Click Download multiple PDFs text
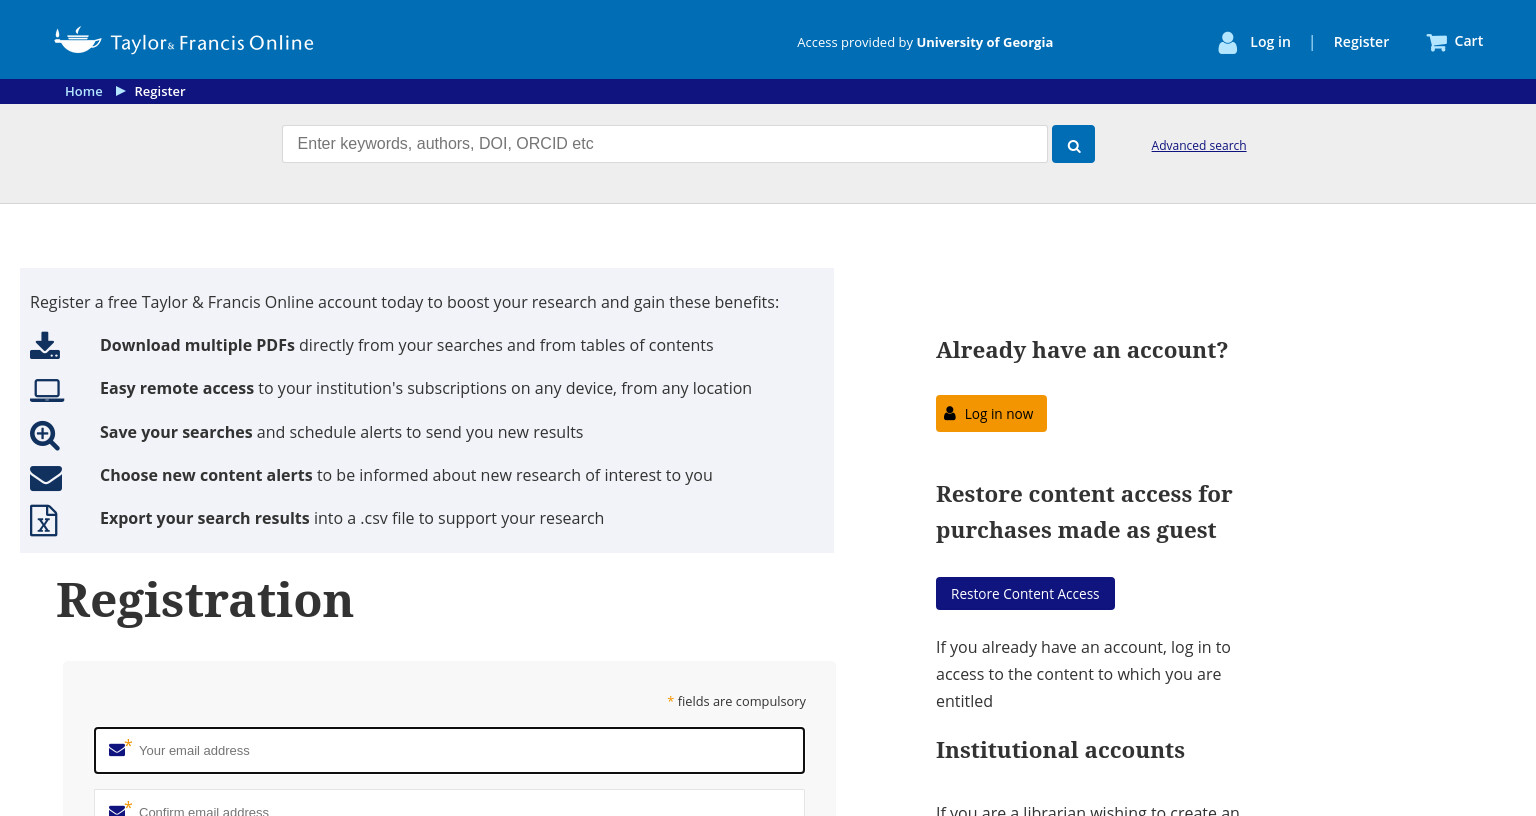This screenshot has height=816, width=1536. (x=197, y=345)
